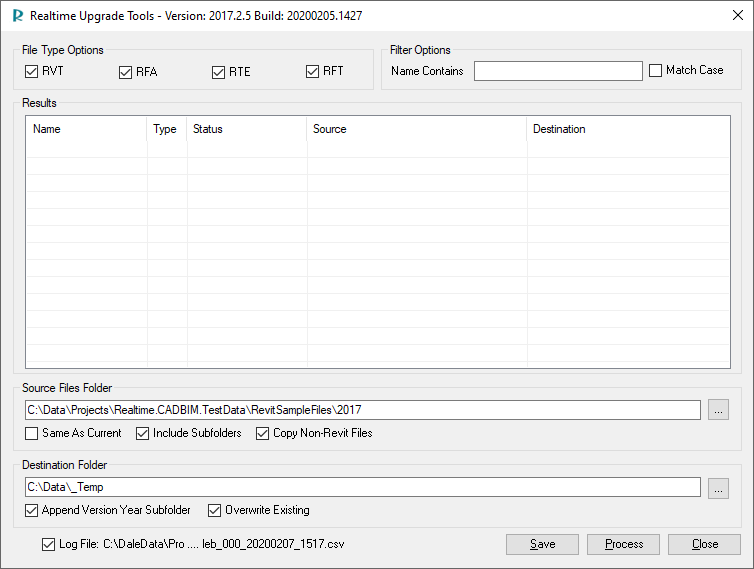The width and height of the screenshot is (754, 569).
Task: Click the Close button
Action: (x=704, y=544)
